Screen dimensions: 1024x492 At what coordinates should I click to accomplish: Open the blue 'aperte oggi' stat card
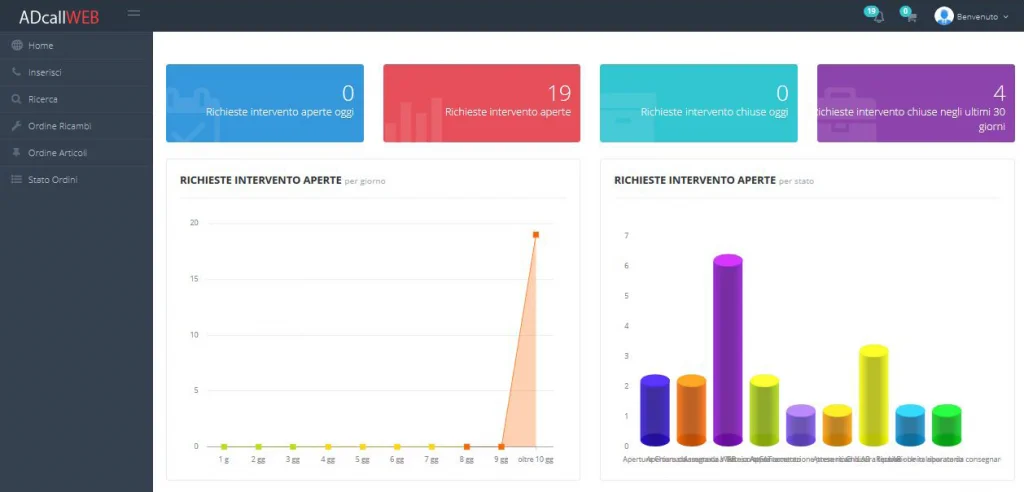pos(264,103)
